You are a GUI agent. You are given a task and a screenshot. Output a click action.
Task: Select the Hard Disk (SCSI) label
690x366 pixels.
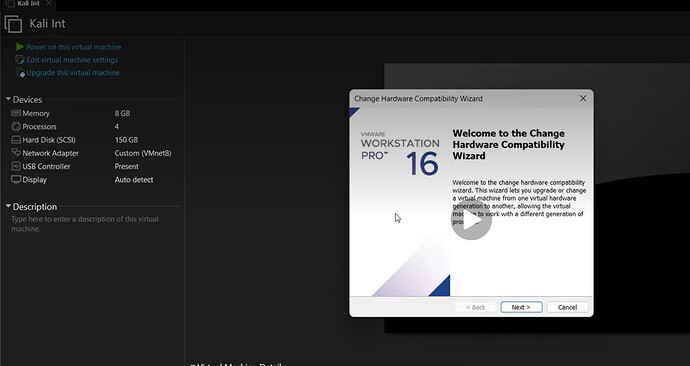(49, 139)
